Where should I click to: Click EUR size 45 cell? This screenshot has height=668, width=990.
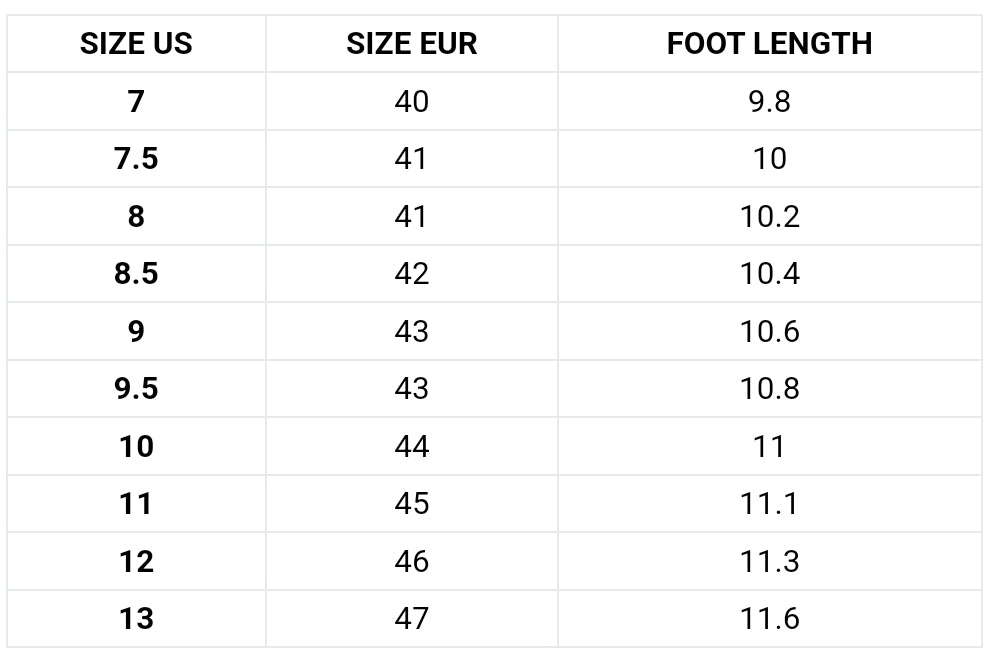411,504
